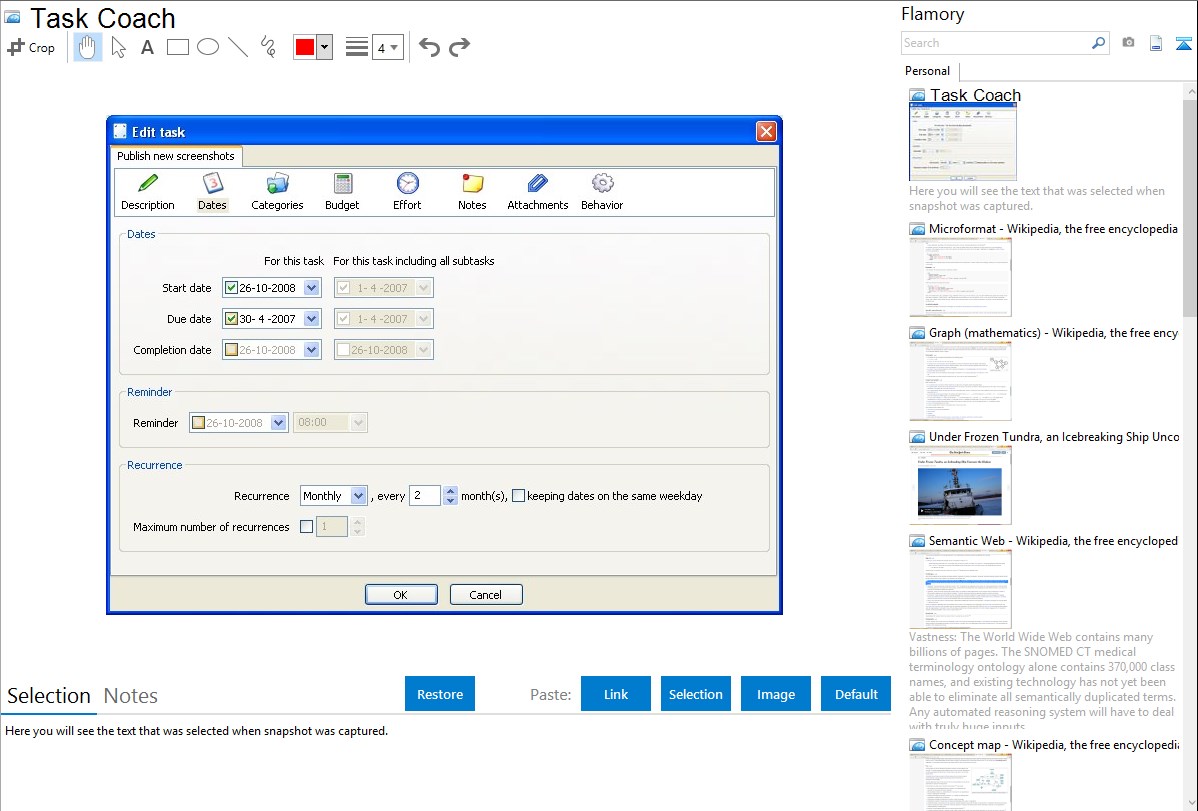Select the freehand scribble tool

point(268,47)
